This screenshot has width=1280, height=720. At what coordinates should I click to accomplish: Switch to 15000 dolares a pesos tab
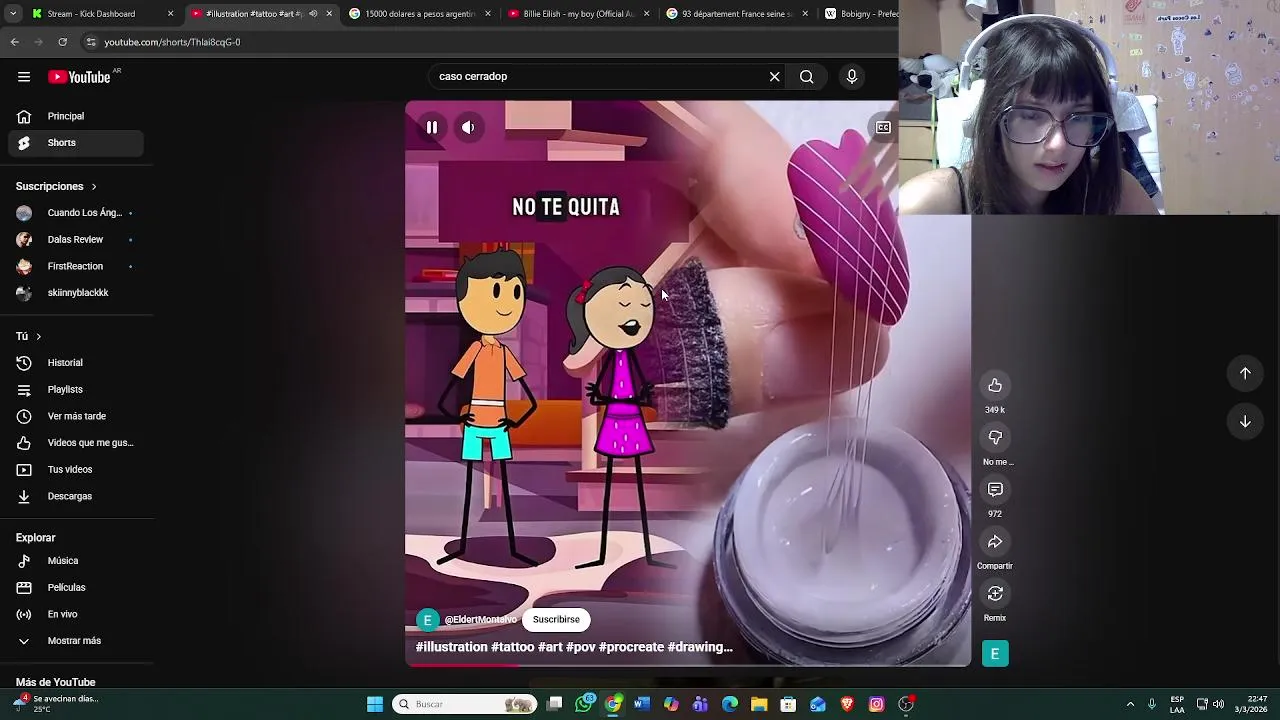[420, 14]
